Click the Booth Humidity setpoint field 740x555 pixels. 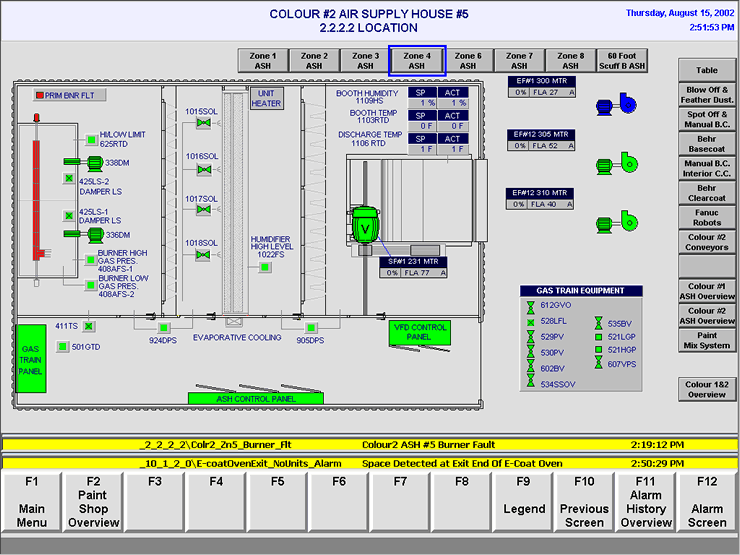(x=426, y=103)
